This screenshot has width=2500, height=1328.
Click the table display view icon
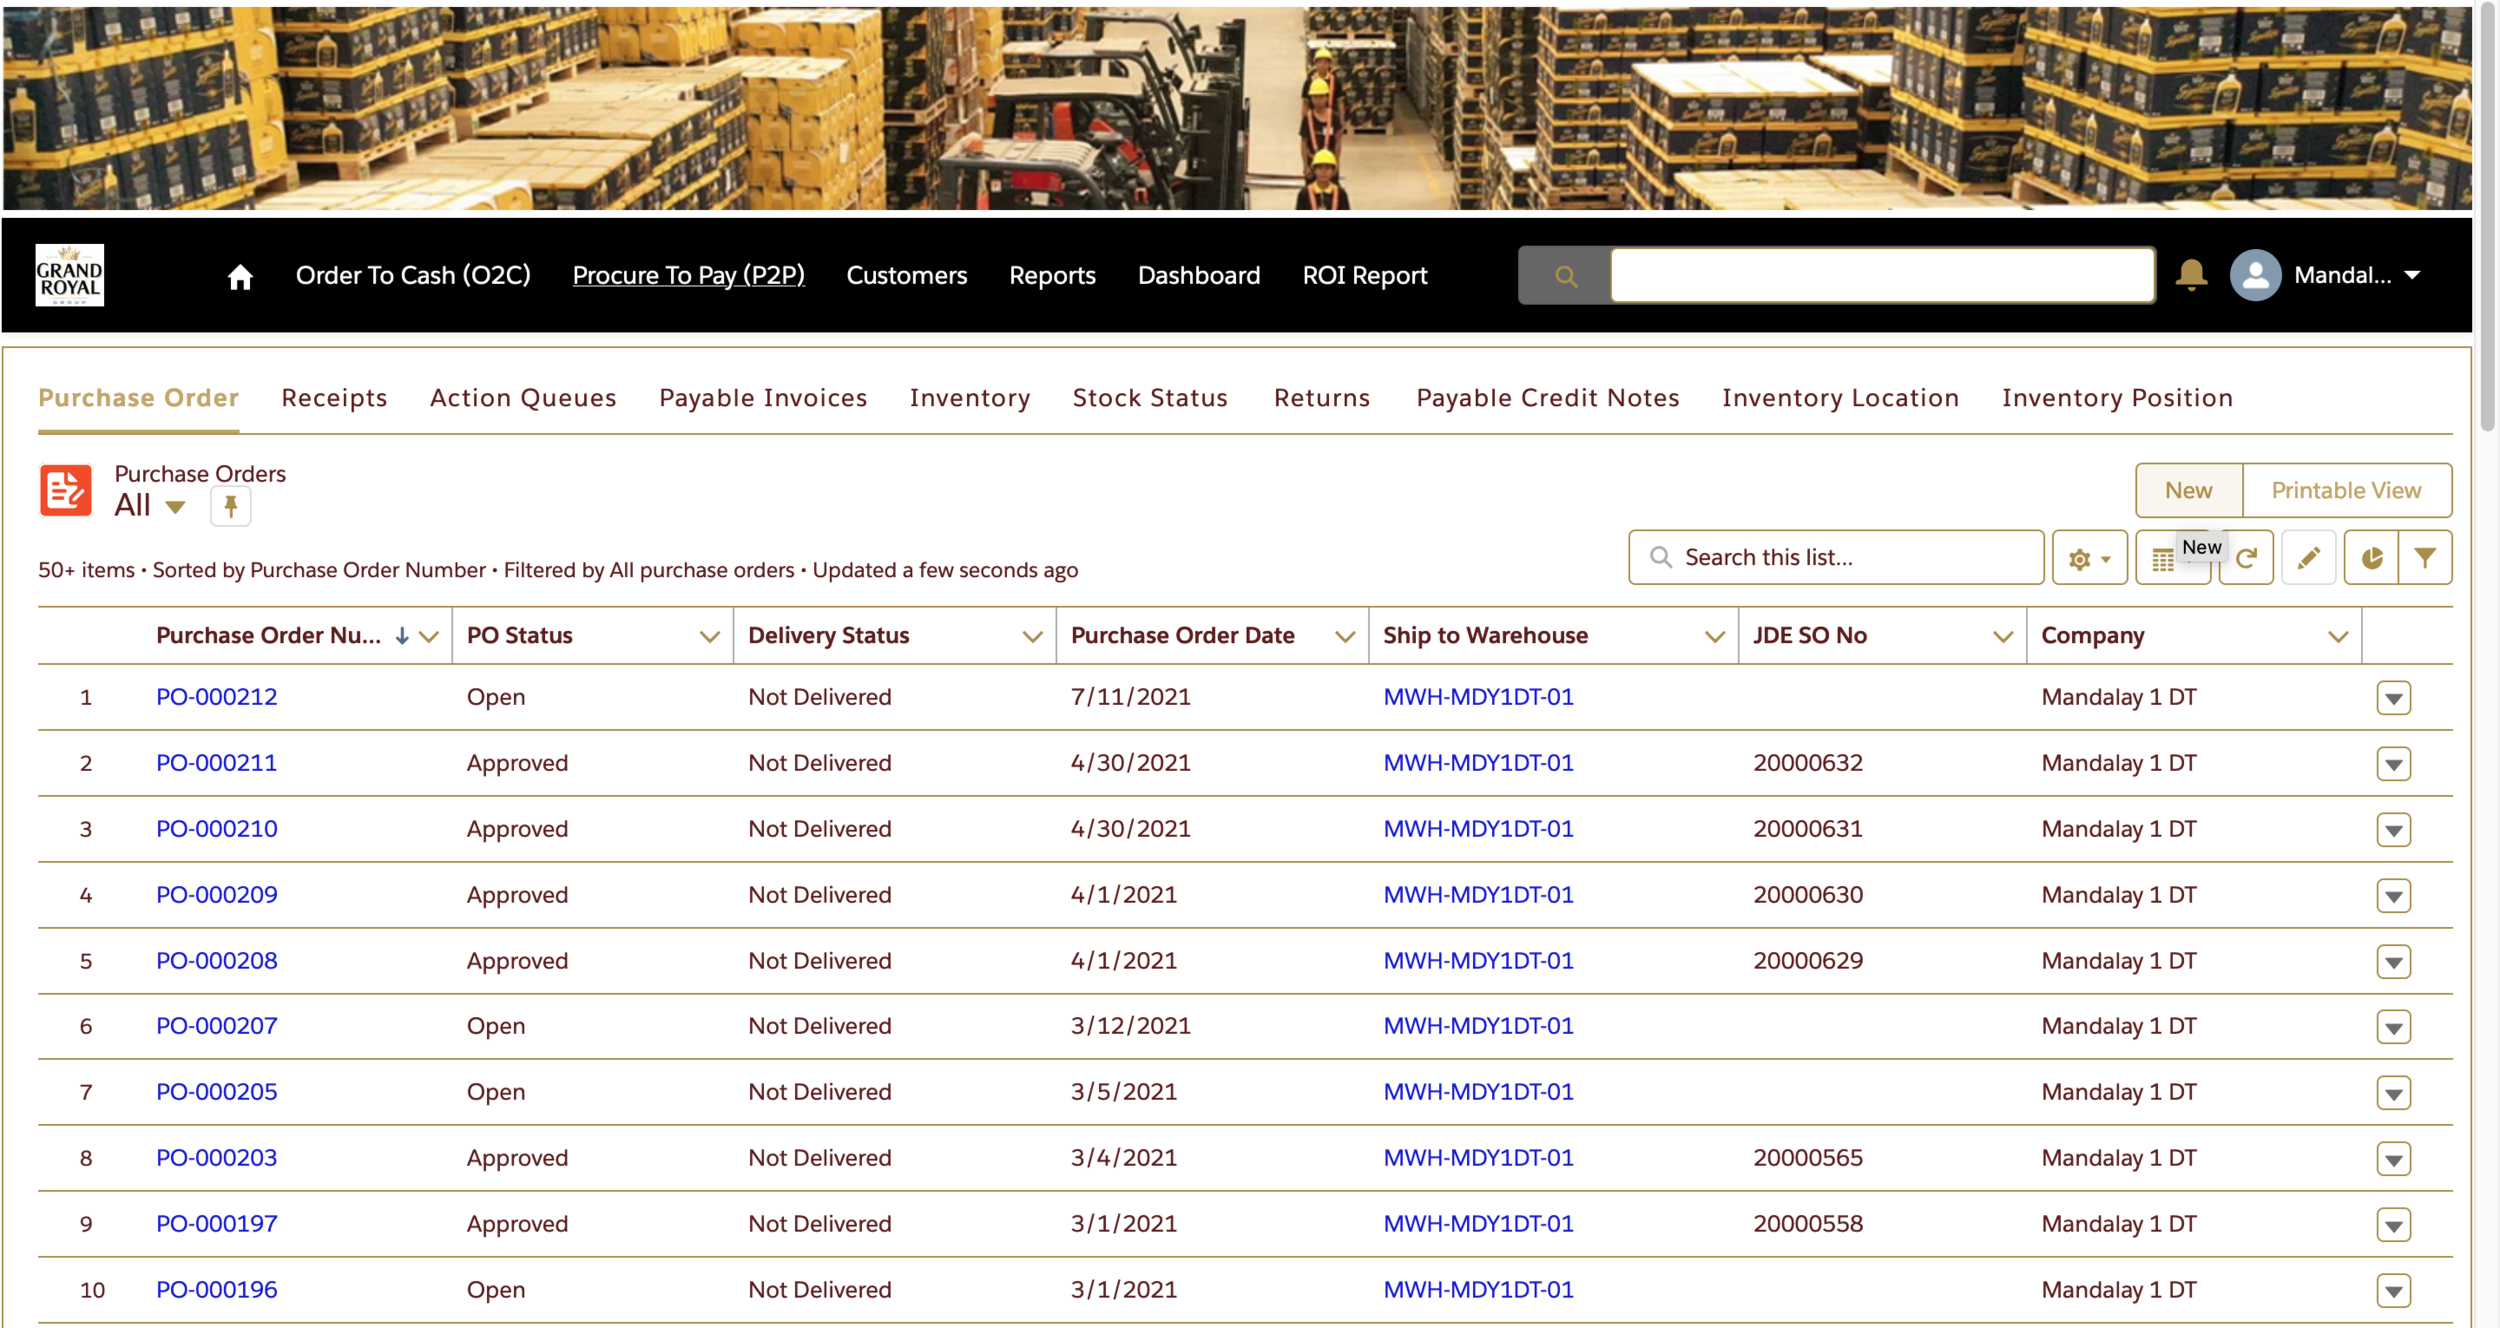[x=2163, y=561]
